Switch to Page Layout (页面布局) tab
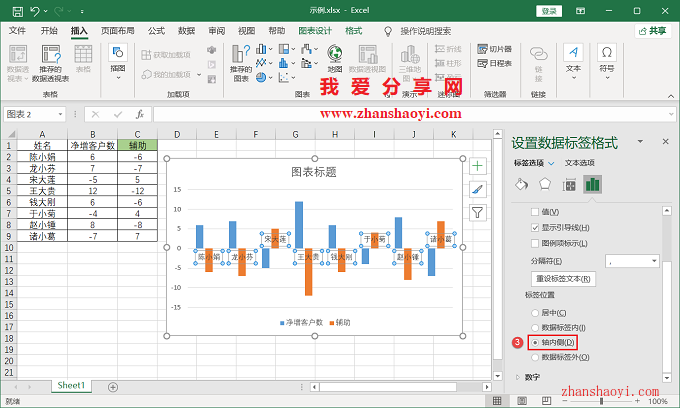Viewport: 680px width, 408px height. (x=118, y=31)
